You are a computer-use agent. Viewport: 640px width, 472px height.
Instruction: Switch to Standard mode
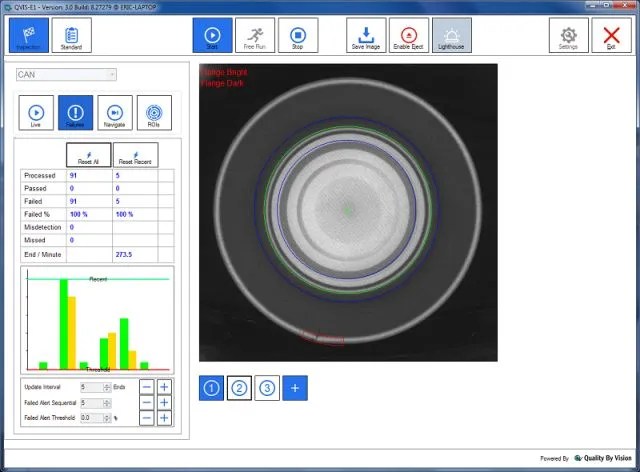(x=71, y=35)
